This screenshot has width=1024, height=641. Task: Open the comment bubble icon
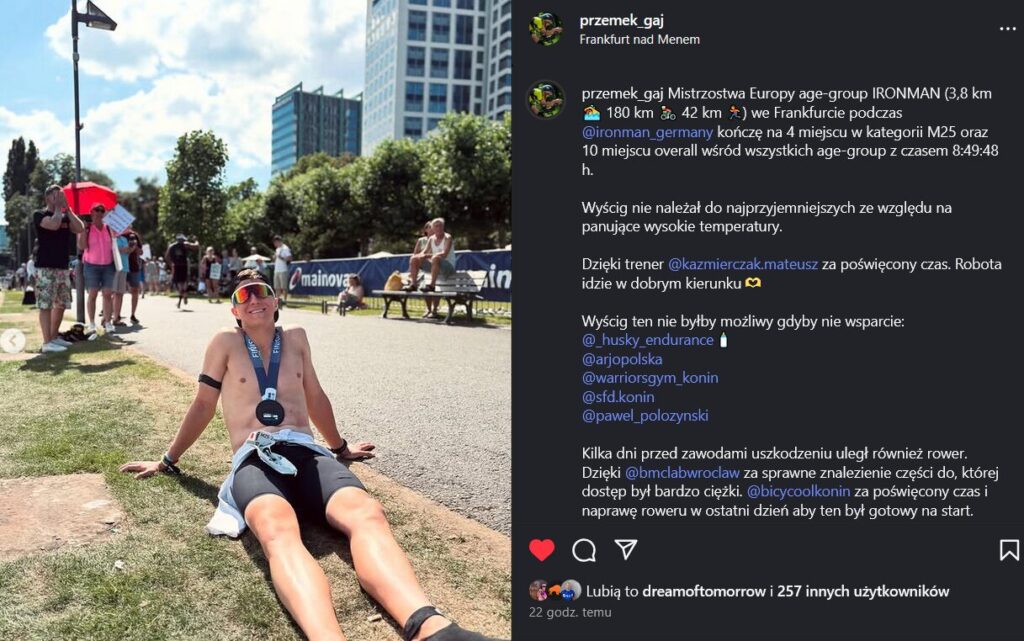(x=584, y=550)
